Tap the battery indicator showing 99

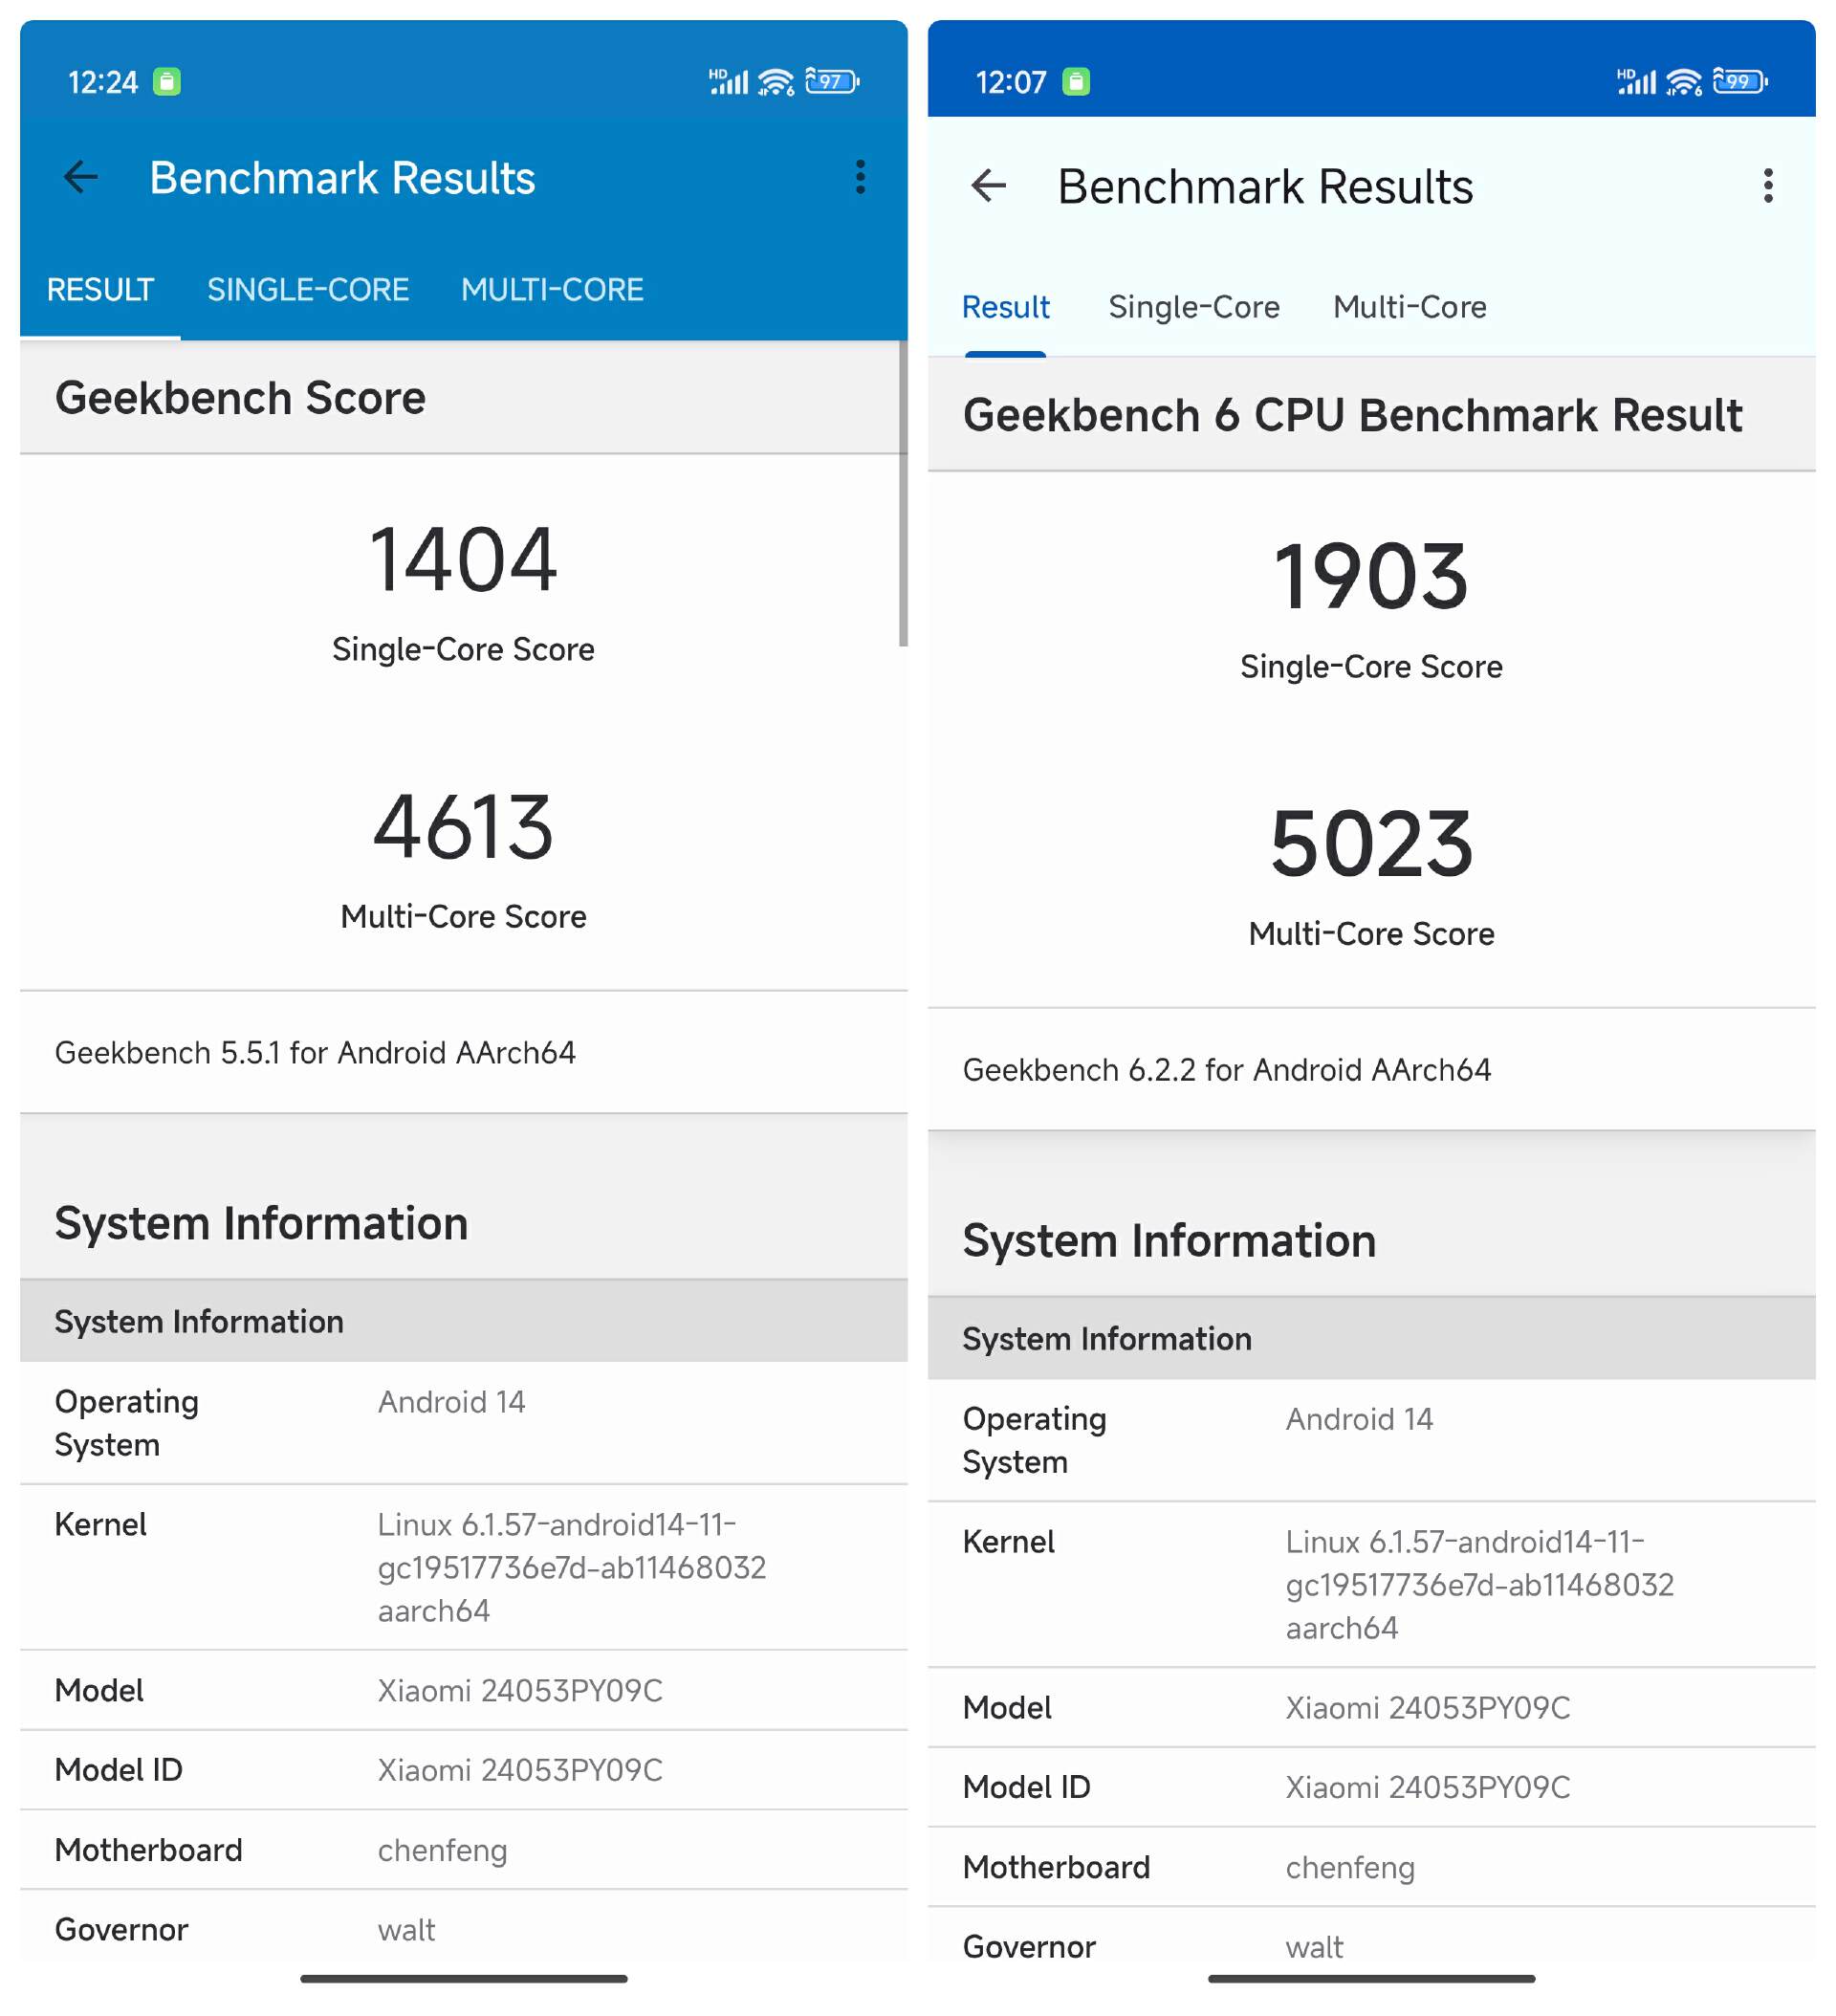1740,81
